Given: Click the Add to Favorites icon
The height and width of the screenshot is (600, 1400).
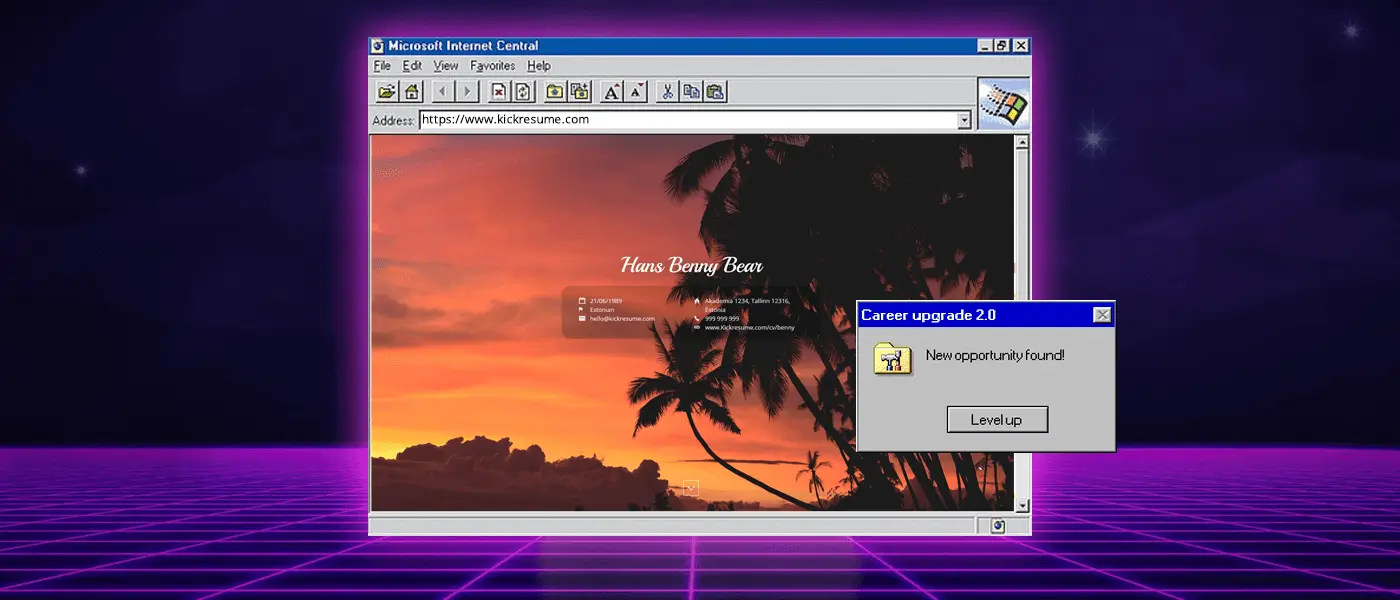Looking at the screenshot, I should pyautogui.click(x=579, y=92).
